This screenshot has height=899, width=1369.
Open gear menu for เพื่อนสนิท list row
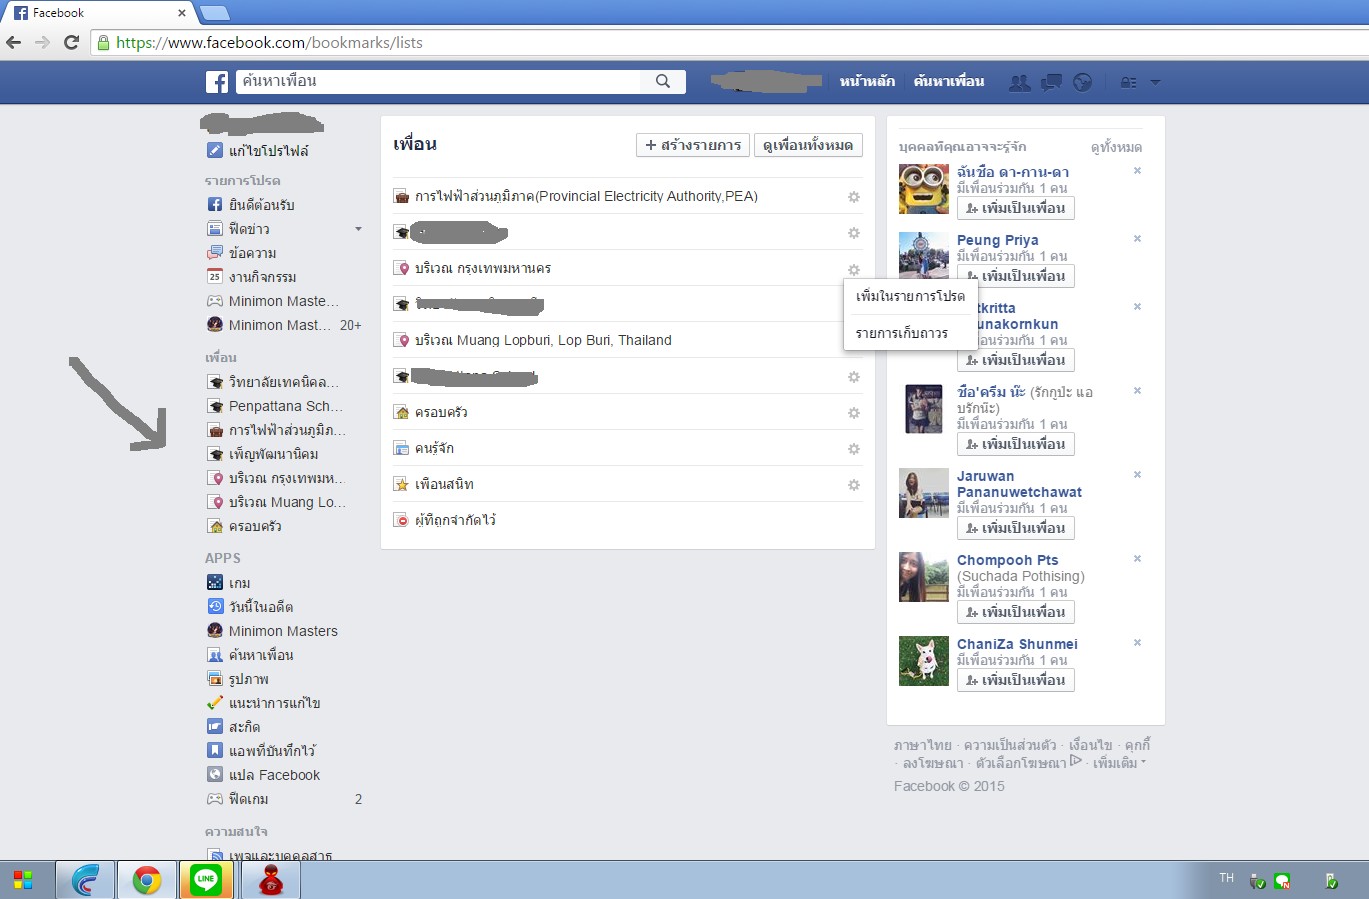(x=854, y=485)
